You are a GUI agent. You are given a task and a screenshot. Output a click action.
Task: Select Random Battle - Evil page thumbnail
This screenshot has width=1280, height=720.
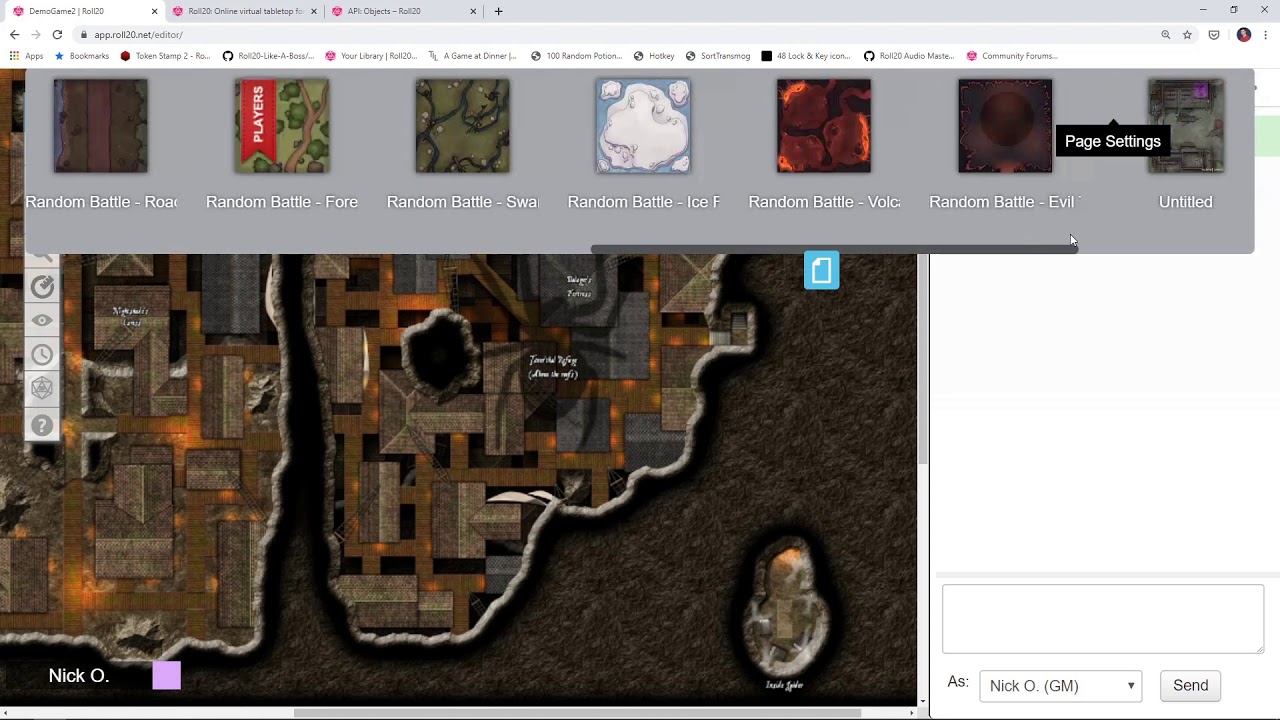coord(1005,126)
